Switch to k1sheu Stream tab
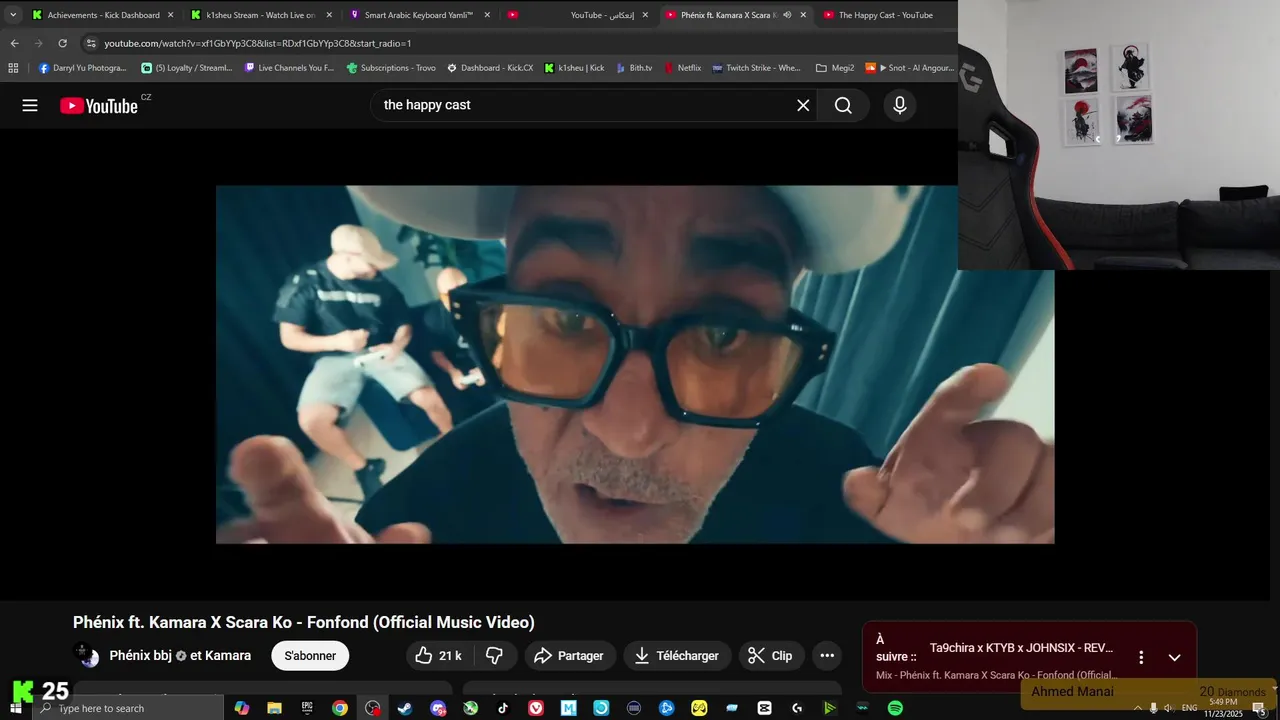This screenshot has width=1280, height=720. click(x=262, y=15)
